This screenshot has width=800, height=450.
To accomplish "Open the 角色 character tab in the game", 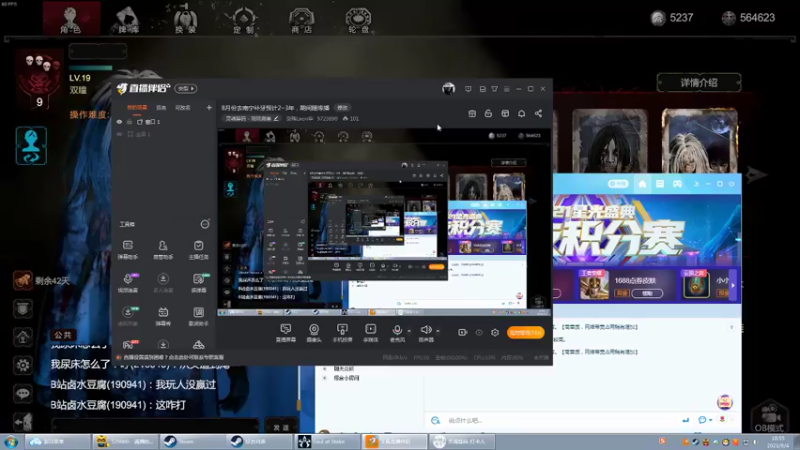I will coord(70,18).
